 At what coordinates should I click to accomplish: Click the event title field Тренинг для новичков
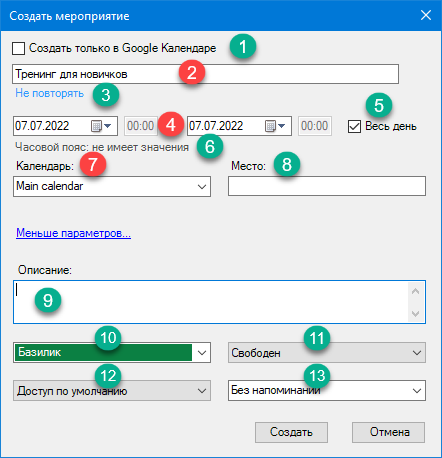click(x=205, y=74)
